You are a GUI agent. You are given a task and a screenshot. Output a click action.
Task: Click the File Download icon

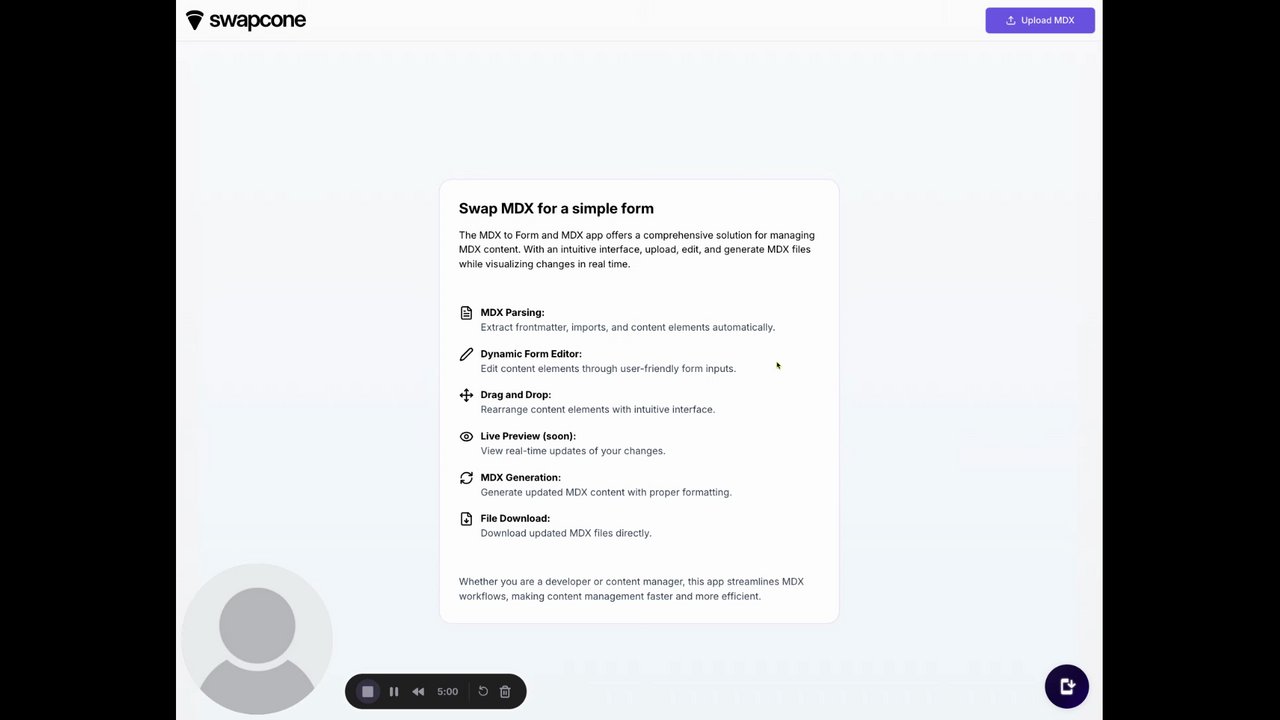(466, 519)
